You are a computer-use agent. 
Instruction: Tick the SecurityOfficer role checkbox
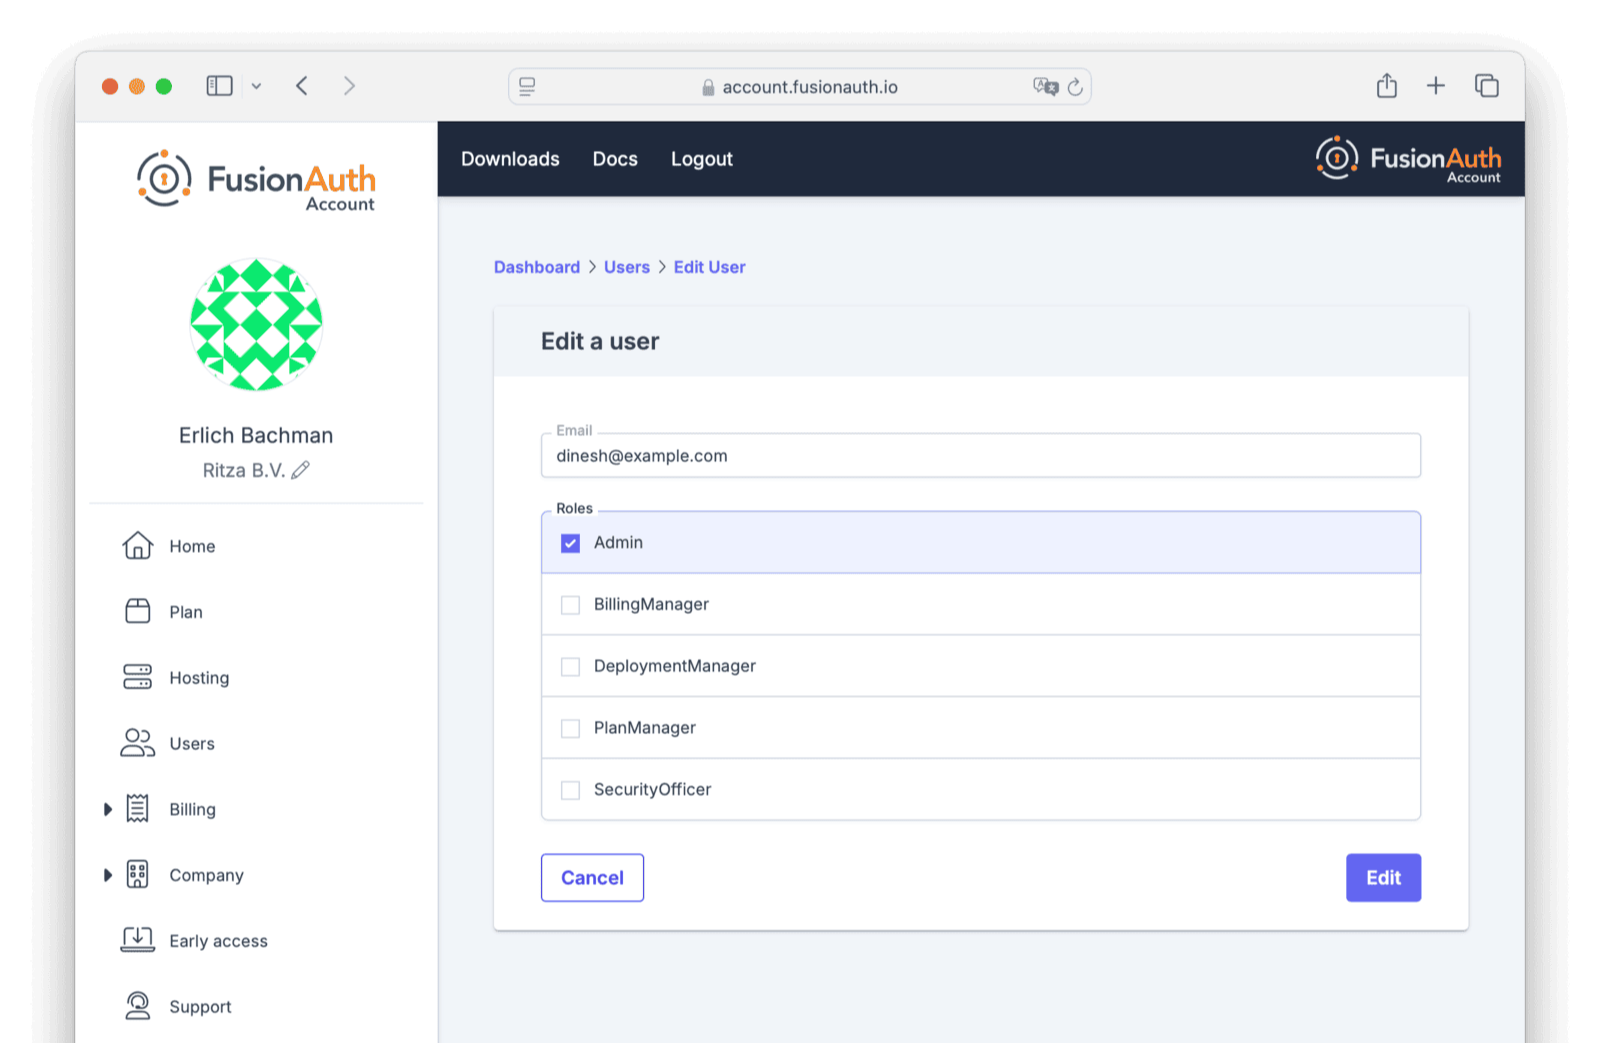click(x=570, y=790)
